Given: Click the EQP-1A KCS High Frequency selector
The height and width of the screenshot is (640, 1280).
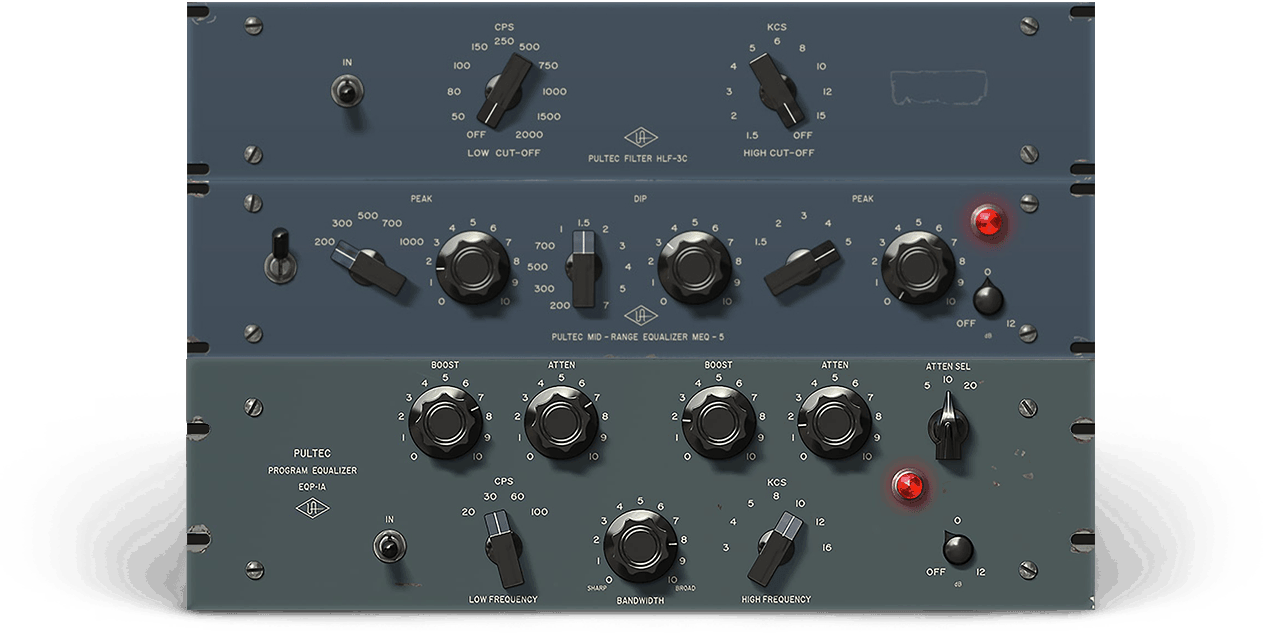Looking at the screenshot, I should pyautogui.click(x=777, y=549).
